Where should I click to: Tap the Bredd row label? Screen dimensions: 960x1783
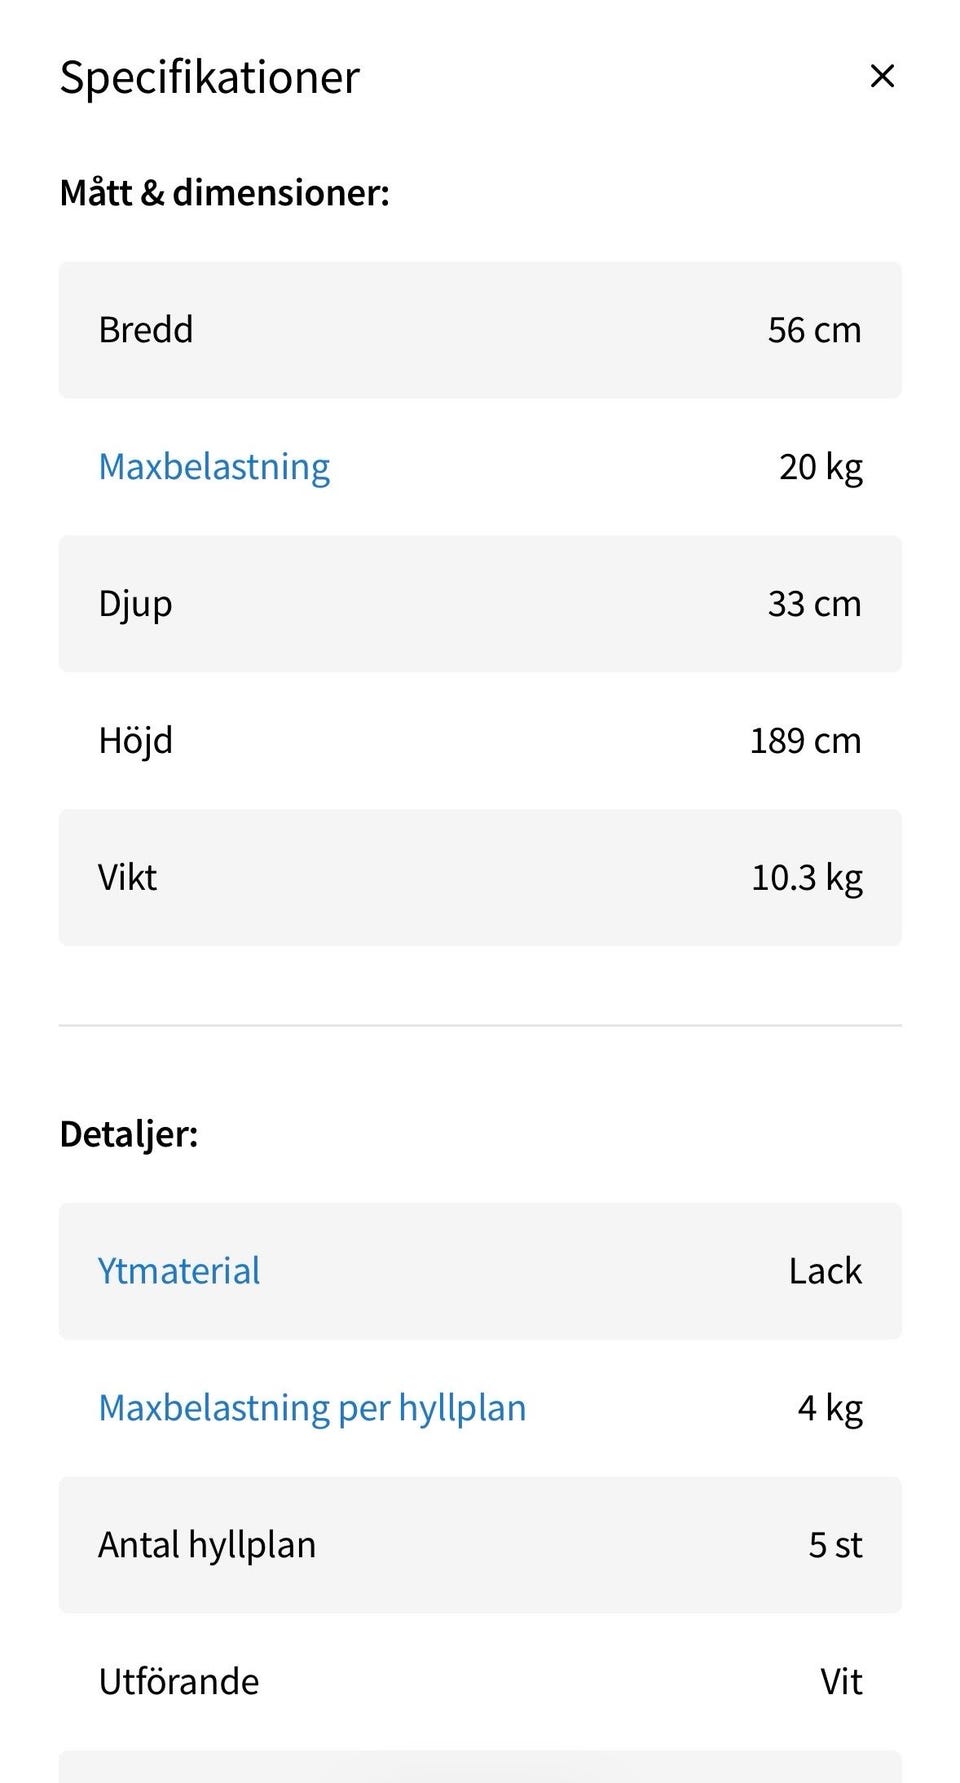(146, 330)
